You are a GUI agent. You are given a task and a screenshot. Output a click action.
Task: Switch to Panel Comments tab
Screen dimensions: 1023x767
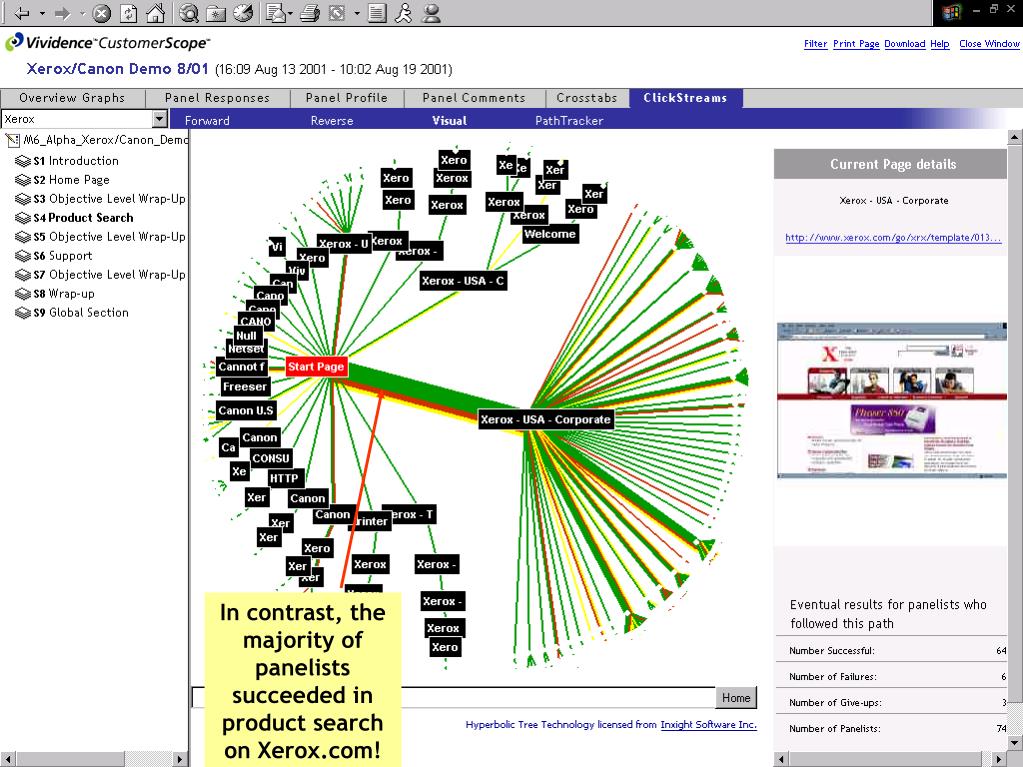tap(474, 98)
